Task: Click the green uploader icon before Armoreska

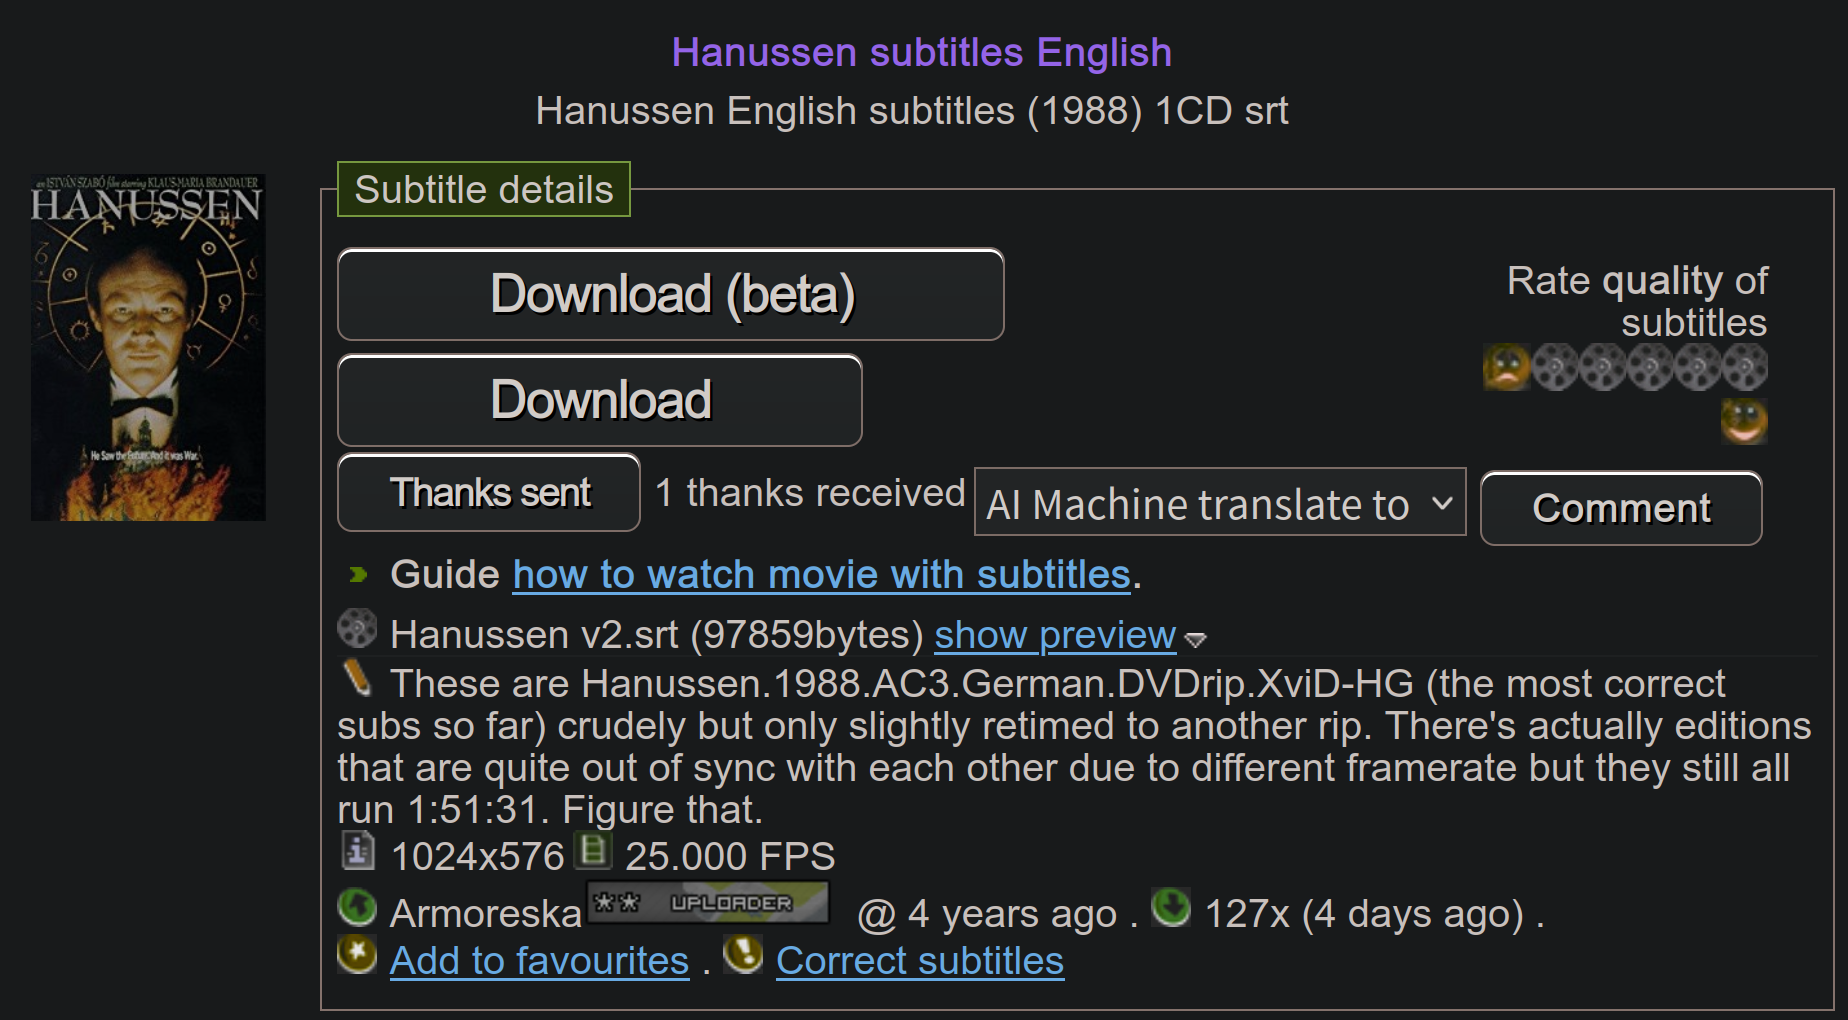Action: (x=357, y=908)
